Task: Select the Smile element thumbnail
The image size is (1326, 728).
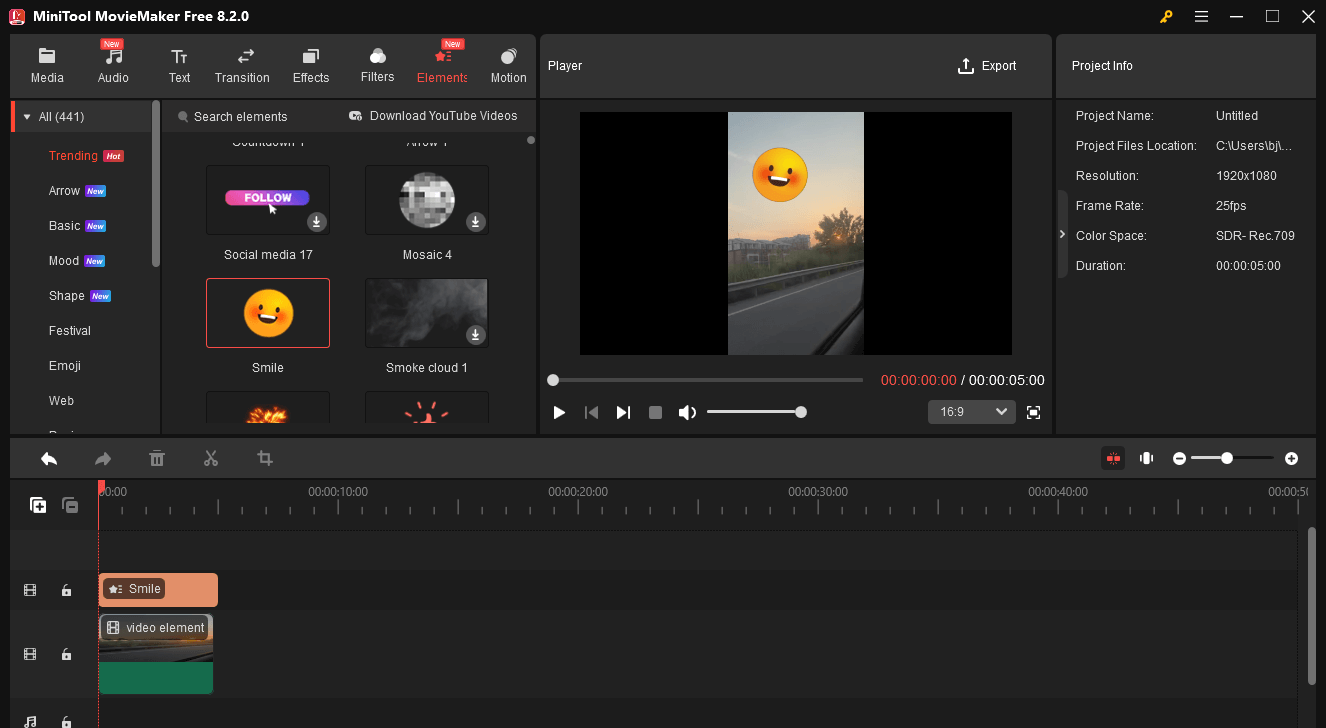Action: tap(268, 313)
